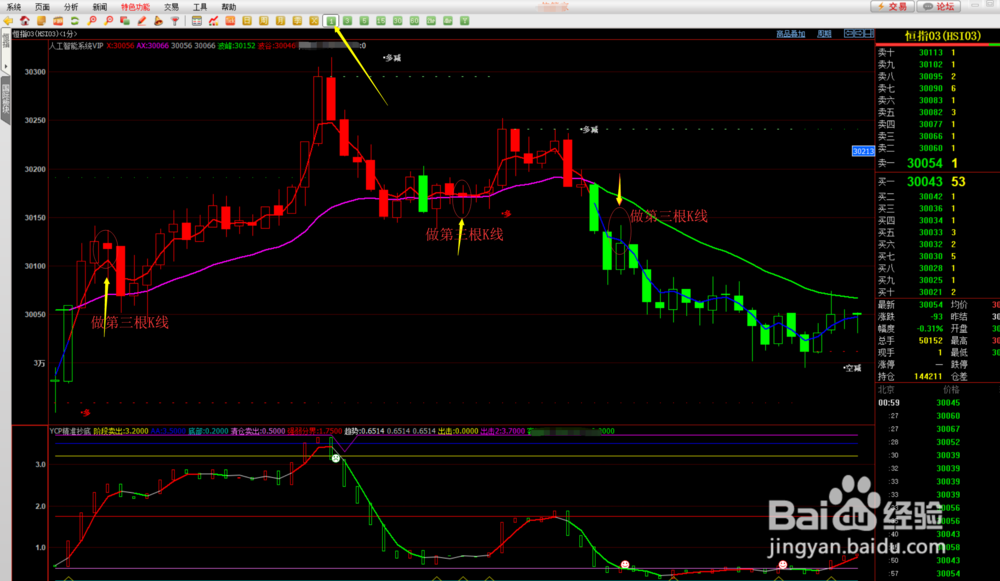1000x581 pixels.
Task: Click the back arrow toolbar icon
Action: [x=8, y=21]
